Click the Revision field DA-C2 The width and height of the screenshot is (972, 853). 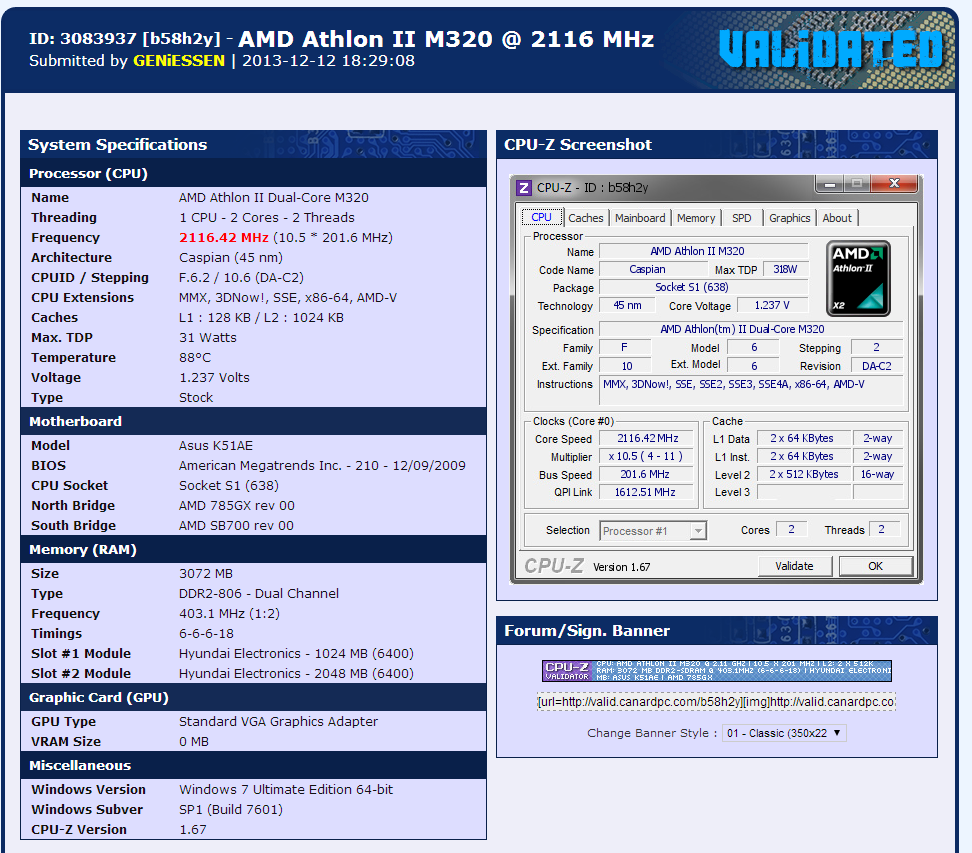pyautogui.click(x=877, y=366)
